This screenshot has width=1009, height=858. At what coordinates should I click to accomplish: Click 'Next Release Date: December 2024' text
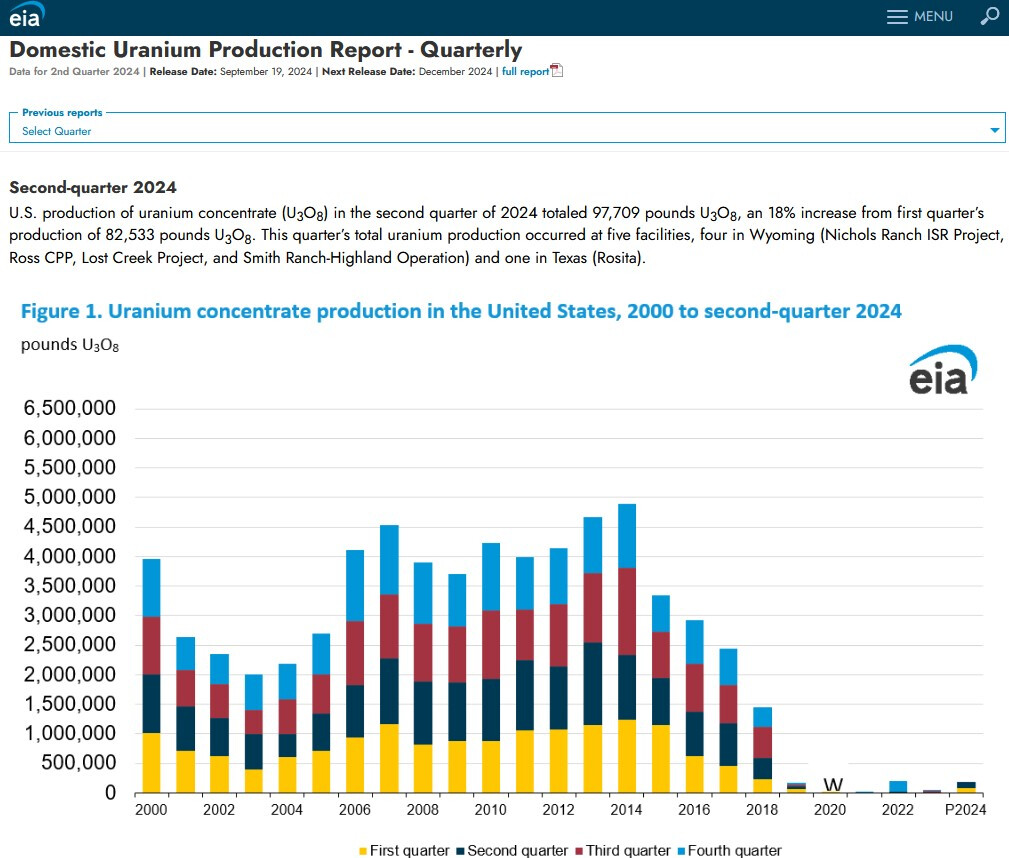coord(407,71)
